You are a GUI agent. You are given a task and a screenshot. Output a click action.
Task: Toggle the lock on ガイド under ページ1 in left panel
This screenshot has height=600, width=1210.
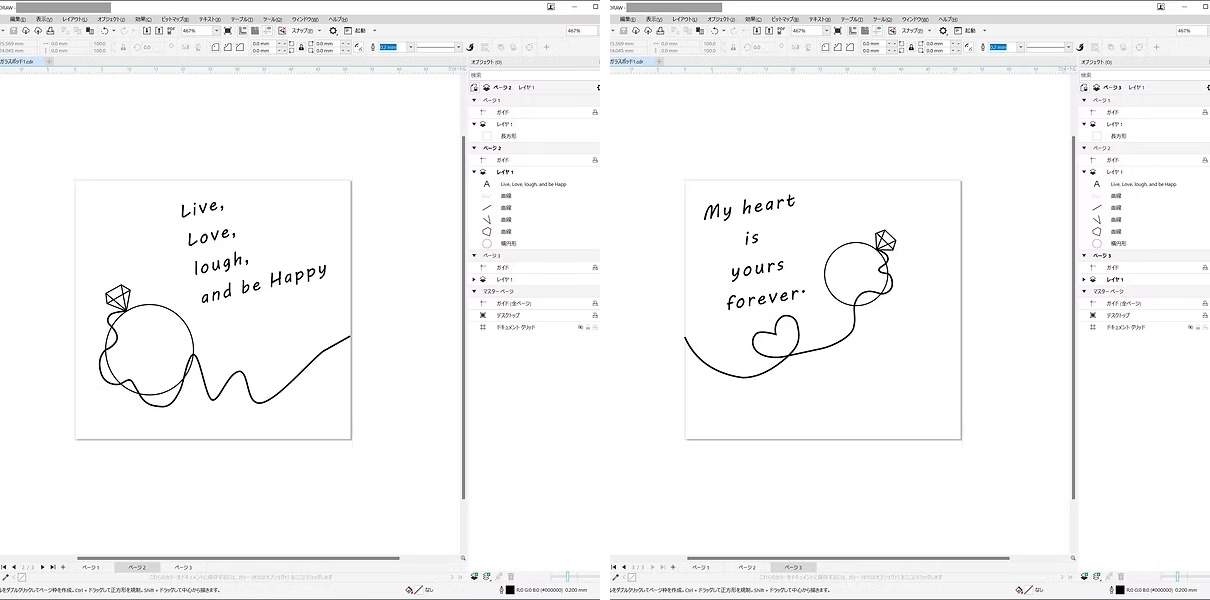[x=595, y=112]
